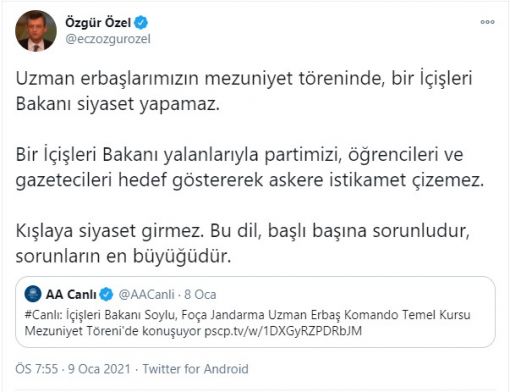Select the paragraph starting 'Uzman erbaşlarımızın mezuniyet'
Viewport: 510px width, 392px height.
click(244, 91)
